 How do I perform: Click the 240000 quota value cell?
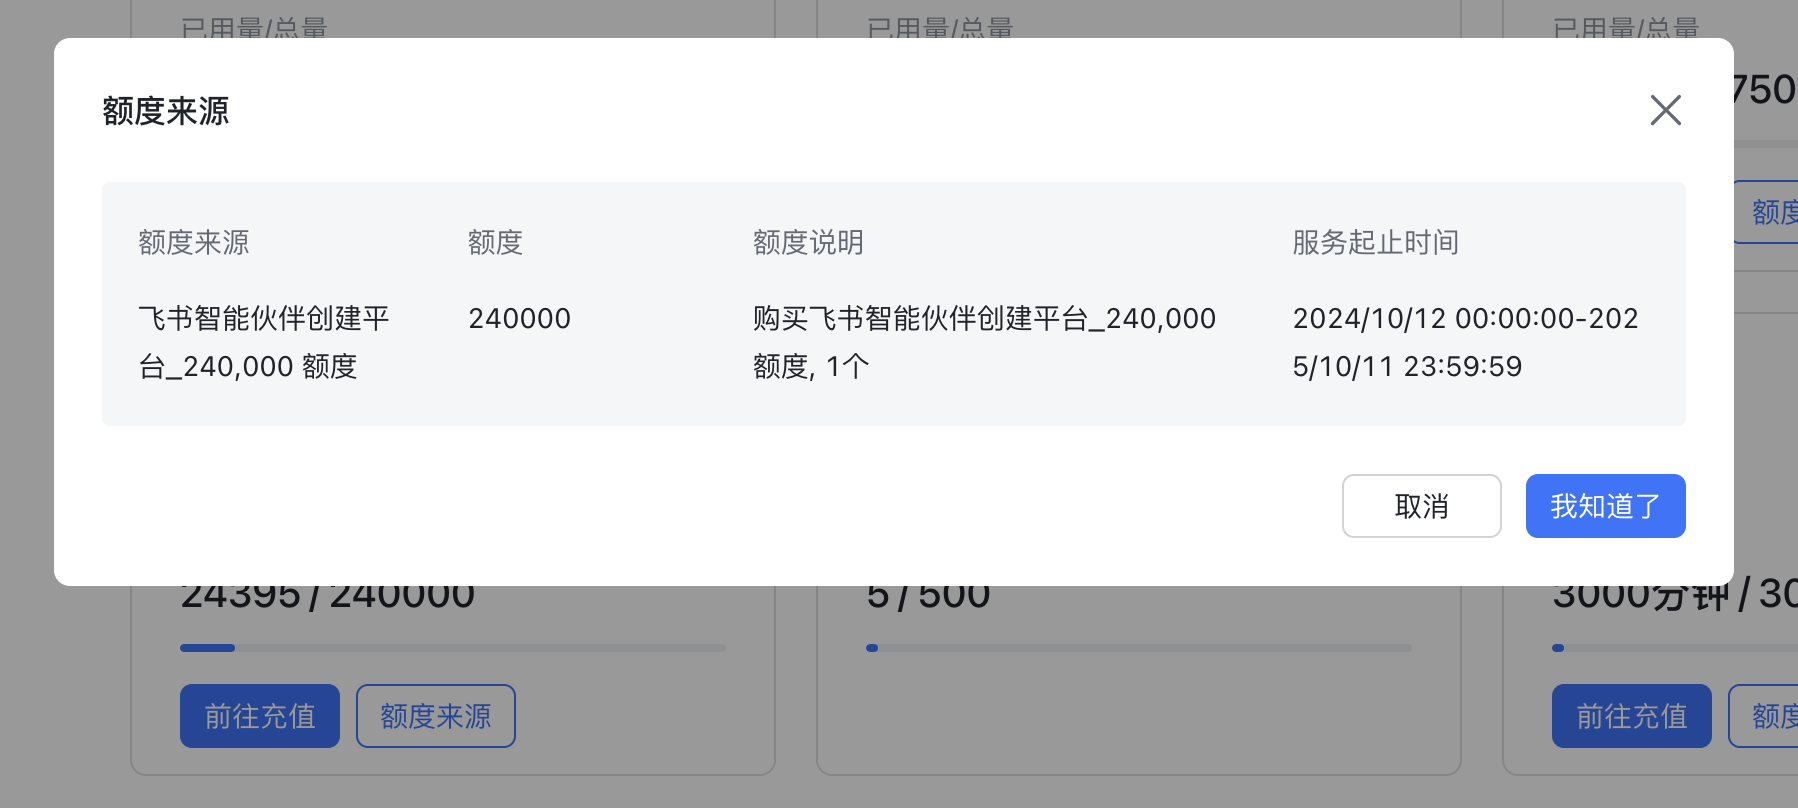520,318
